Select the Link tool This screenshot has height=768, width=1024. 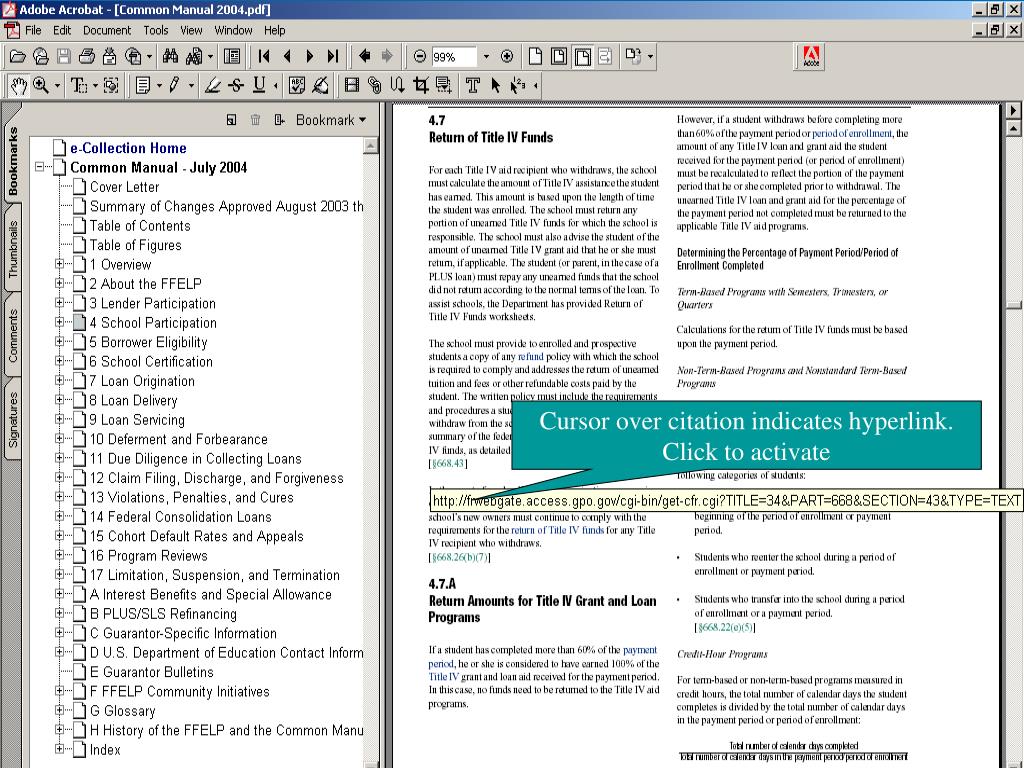[374, 86]
